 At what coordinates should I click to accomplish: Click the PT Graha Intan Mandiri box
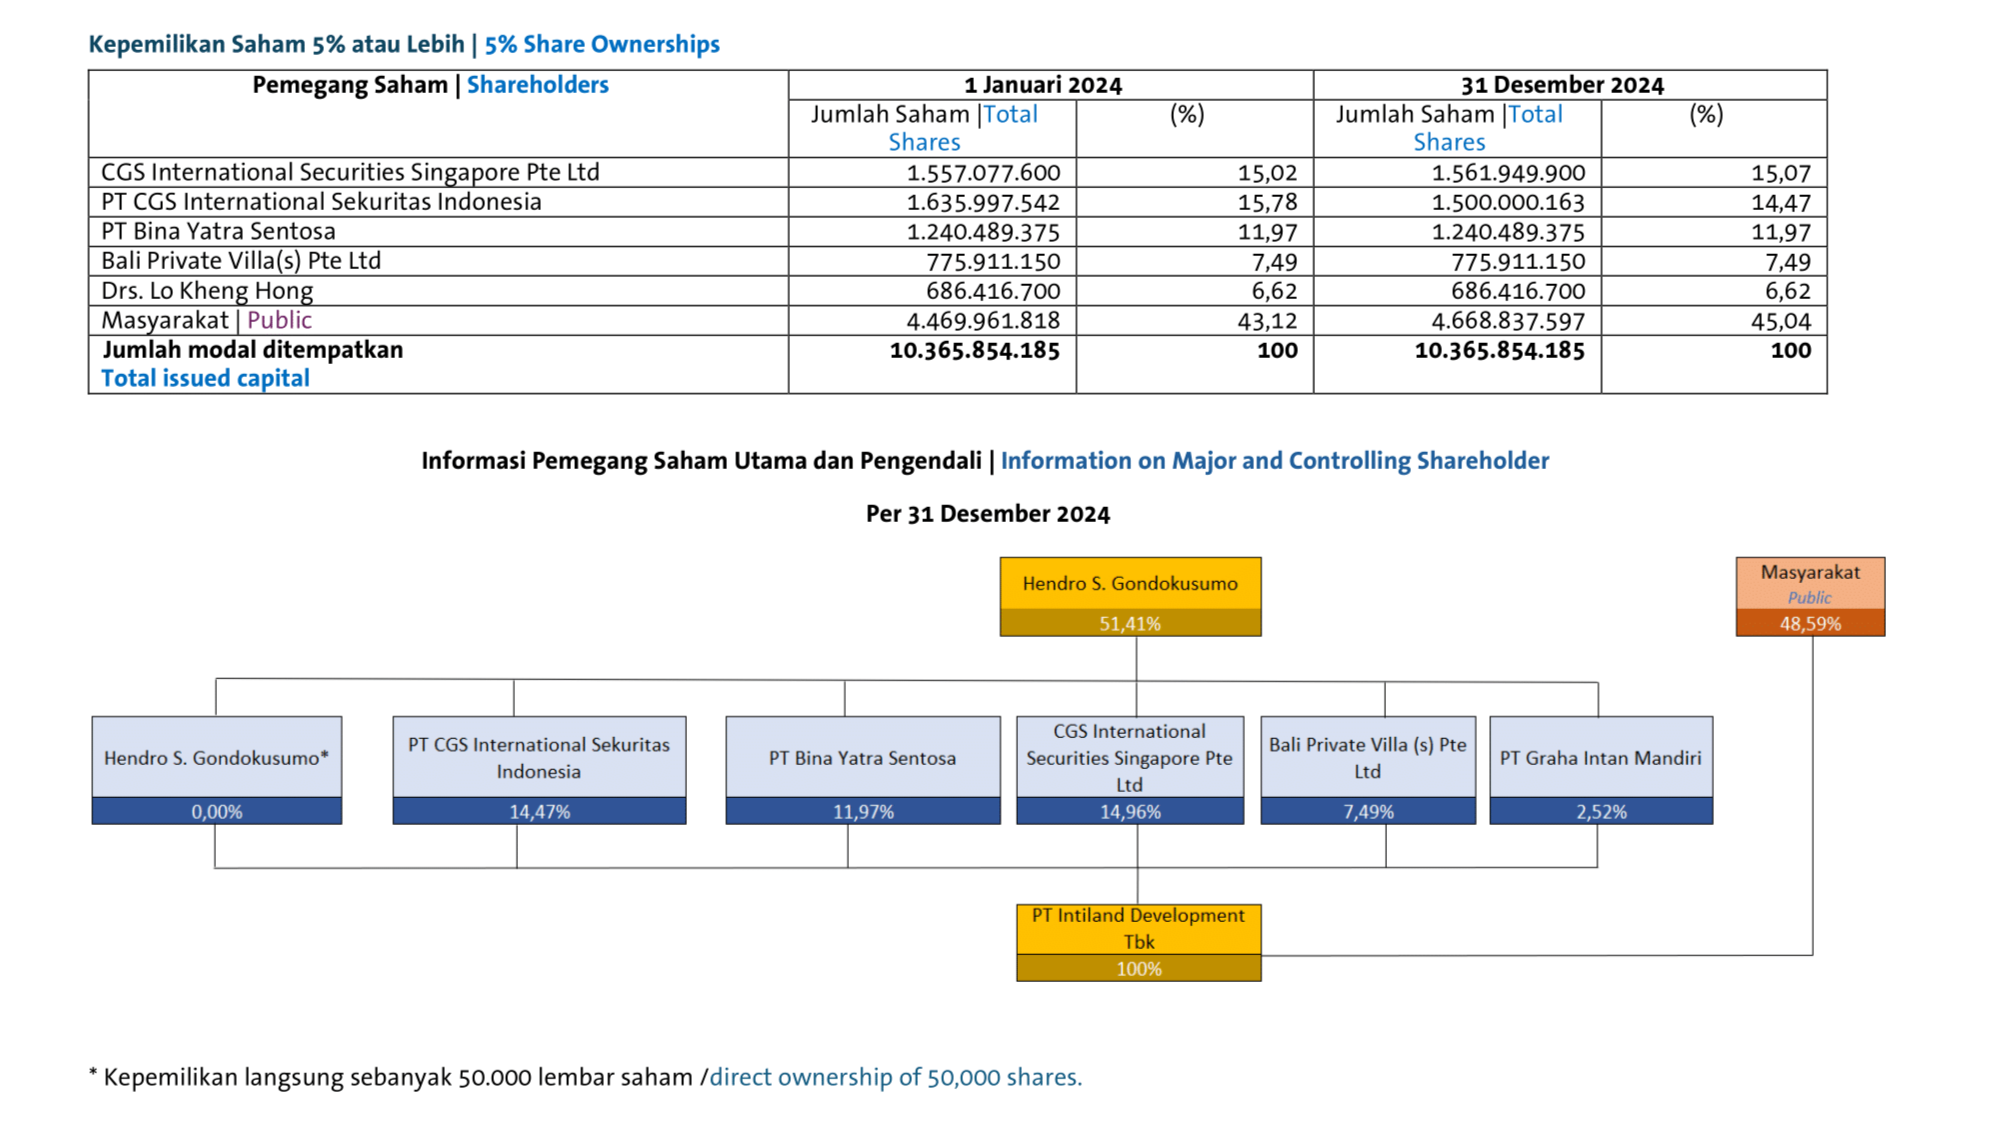(1600, 757)
